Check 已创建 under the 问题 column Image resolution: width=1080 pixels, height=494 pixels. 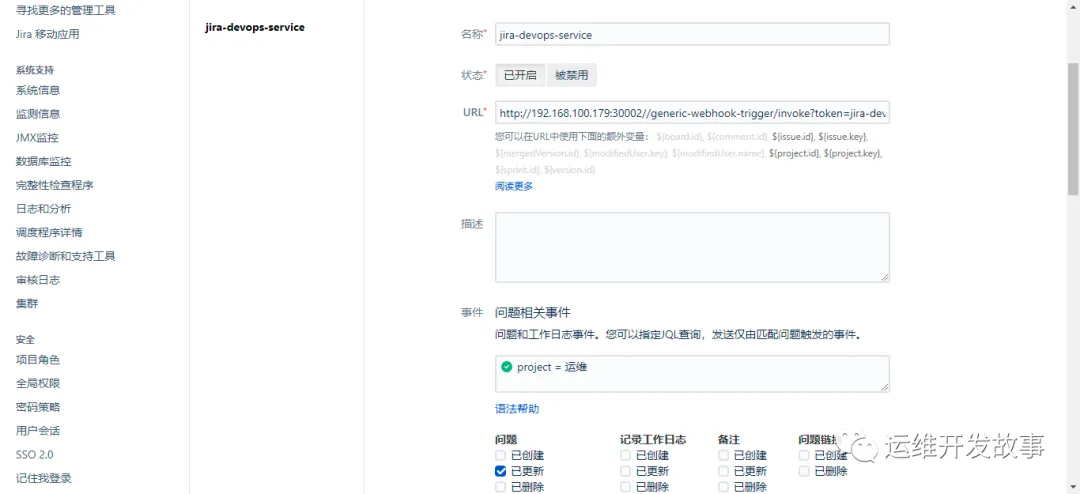(x=500, y=455)
